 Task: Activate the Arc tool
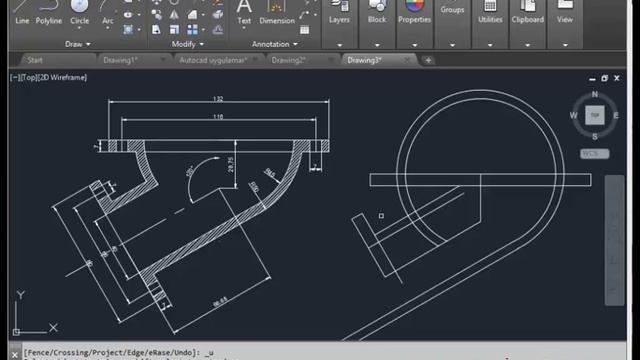point(107,12)
